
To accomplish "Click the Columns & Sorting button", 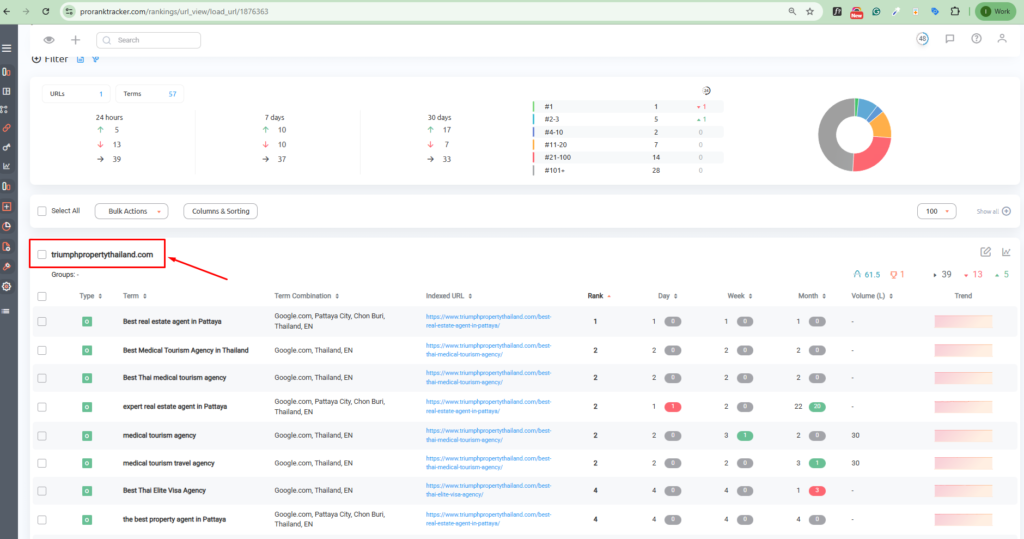I will 221,211.
